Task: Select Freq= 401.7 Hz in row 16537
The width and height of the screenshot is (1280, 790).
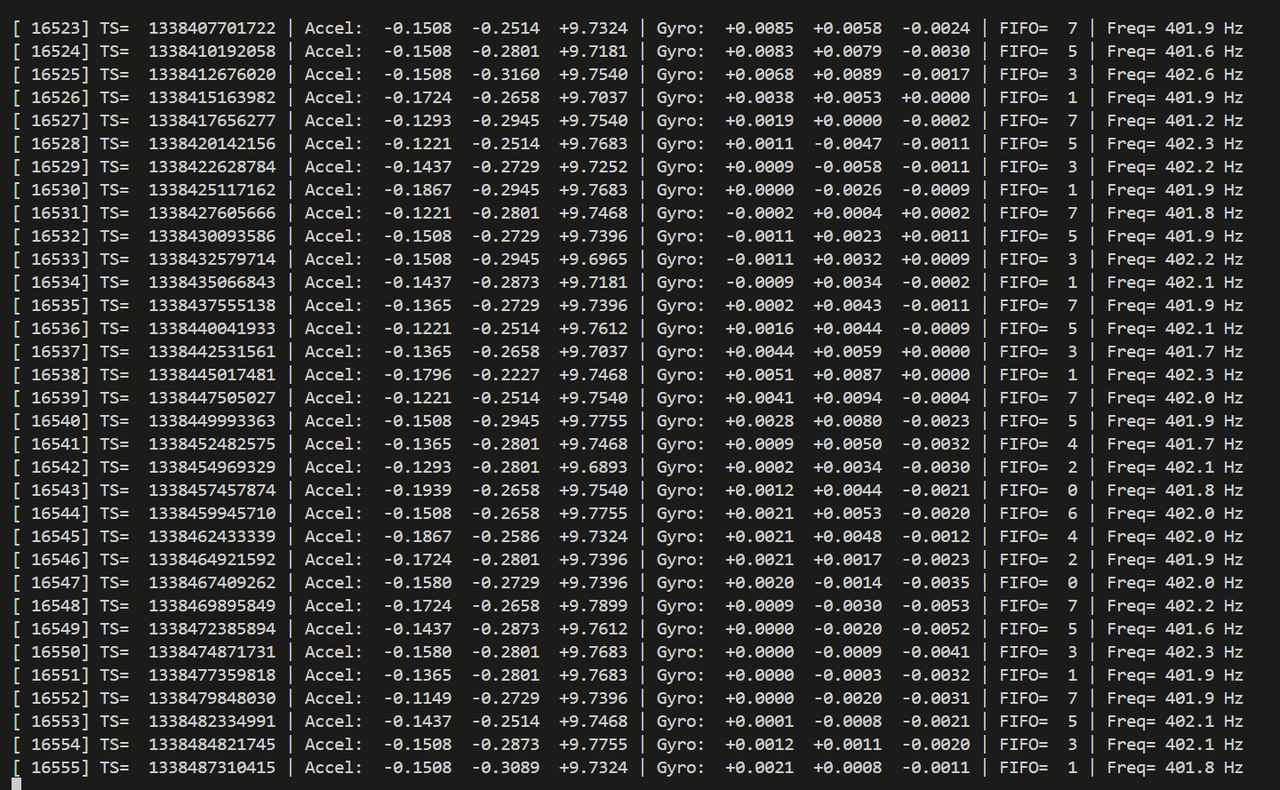Action: [x=1175, y=351]
